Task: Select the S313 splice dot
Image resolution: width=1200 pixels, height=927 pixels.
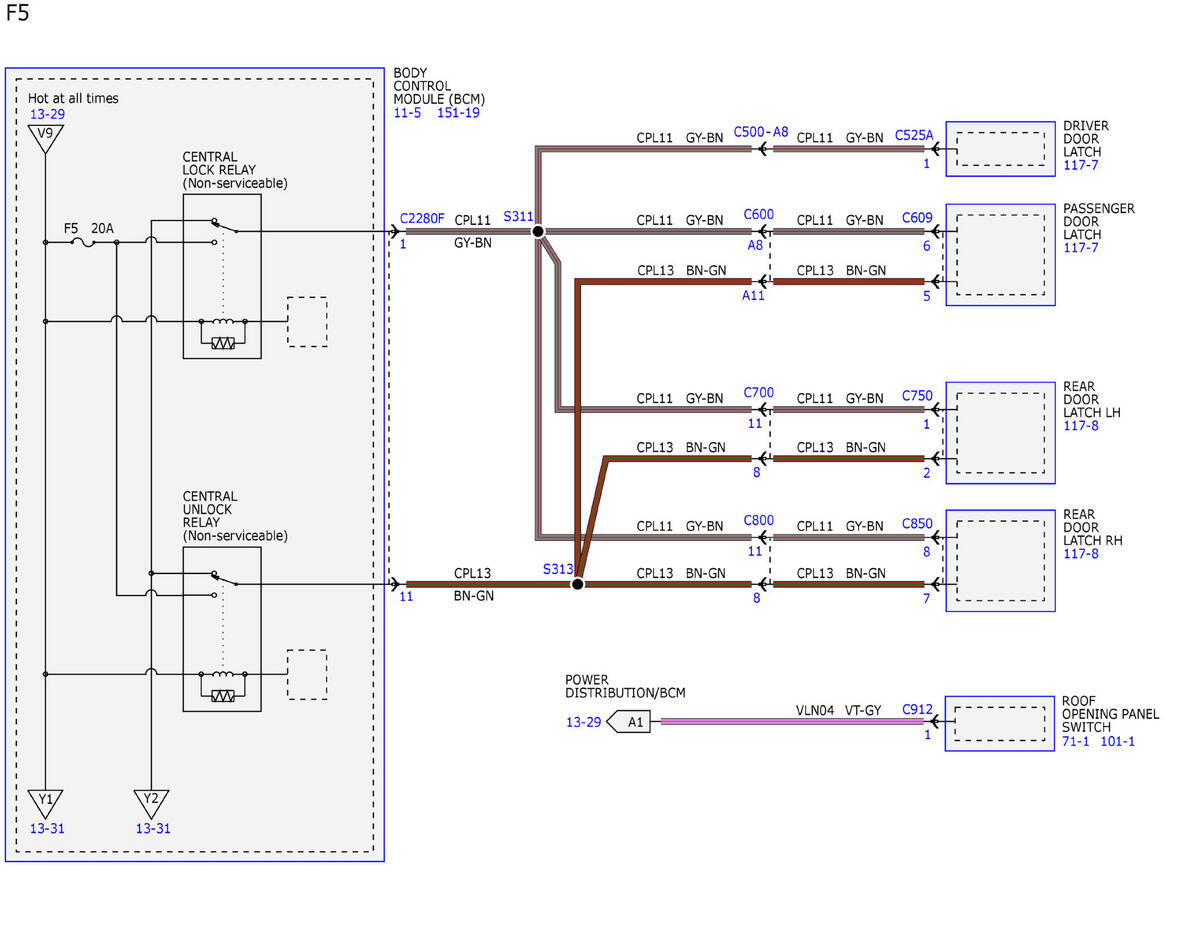Action: click(577, 584)
